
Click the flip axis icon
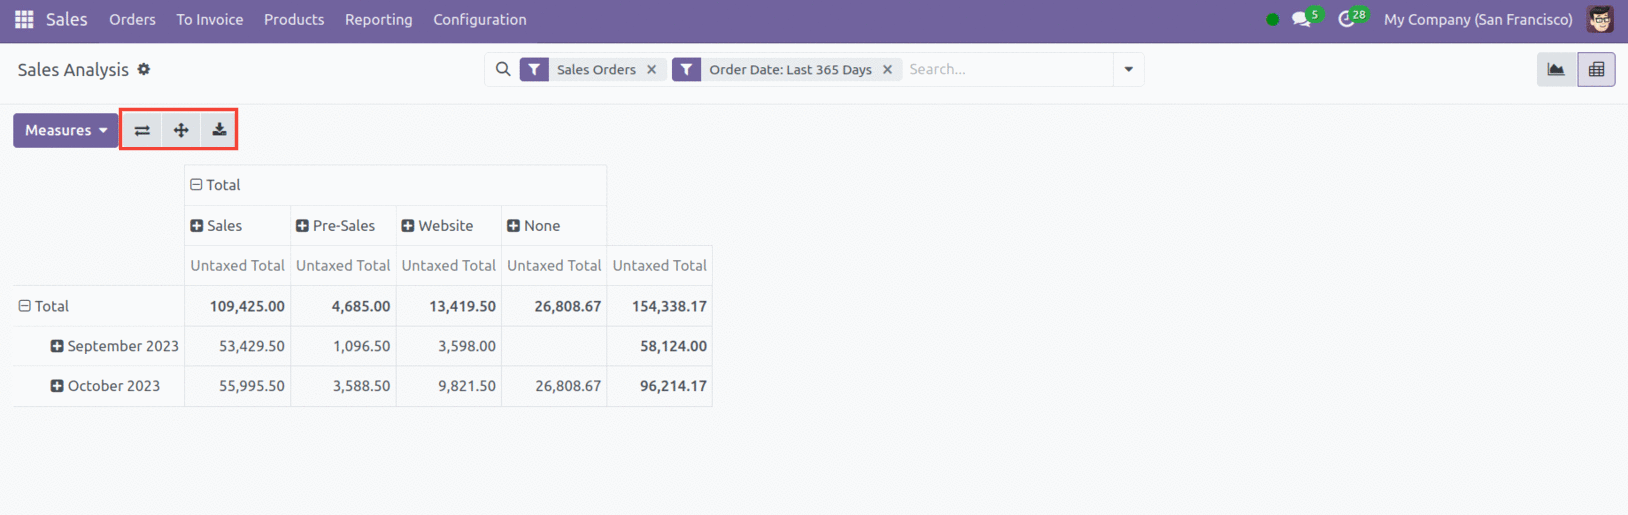142,130
